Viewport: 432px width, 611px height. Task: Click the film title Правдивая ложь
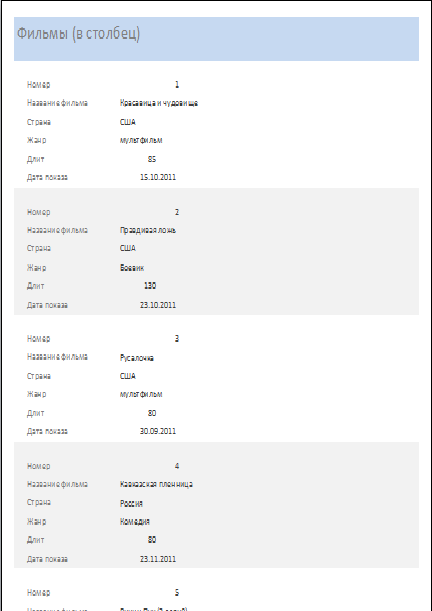coord(148,230)
